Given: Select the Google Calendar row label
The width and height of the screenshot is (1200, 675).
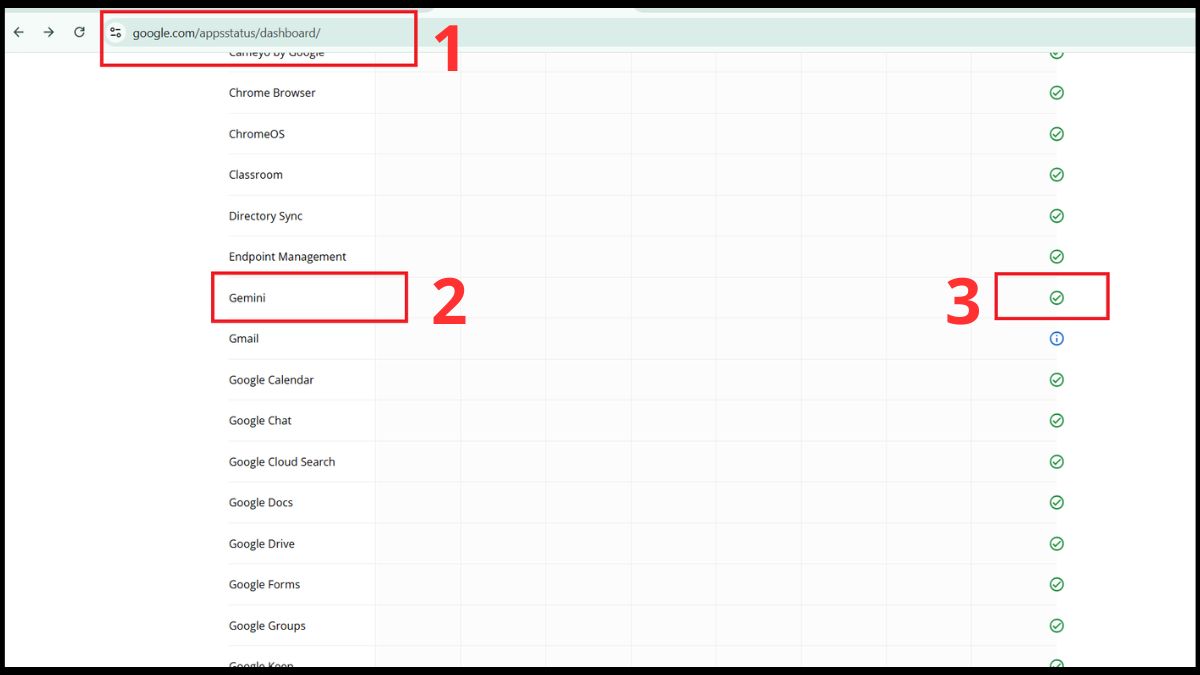Looking at the screenshot, I should 271,380.
